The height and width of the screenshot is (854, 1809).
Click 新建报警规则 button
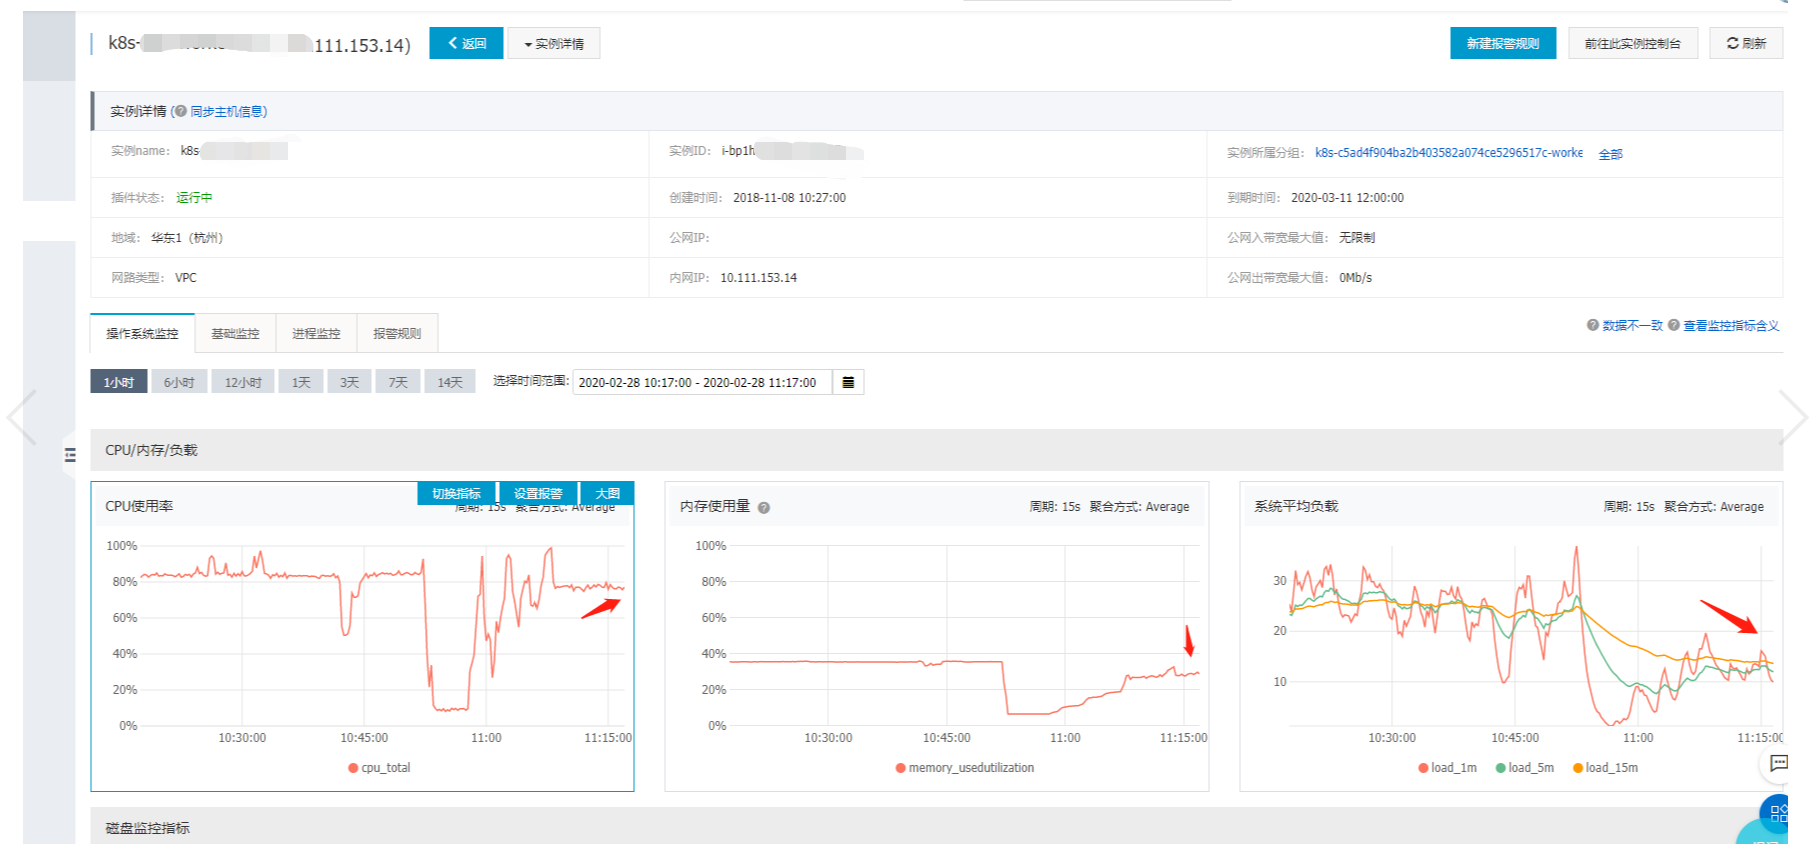tap(1503, 43)
